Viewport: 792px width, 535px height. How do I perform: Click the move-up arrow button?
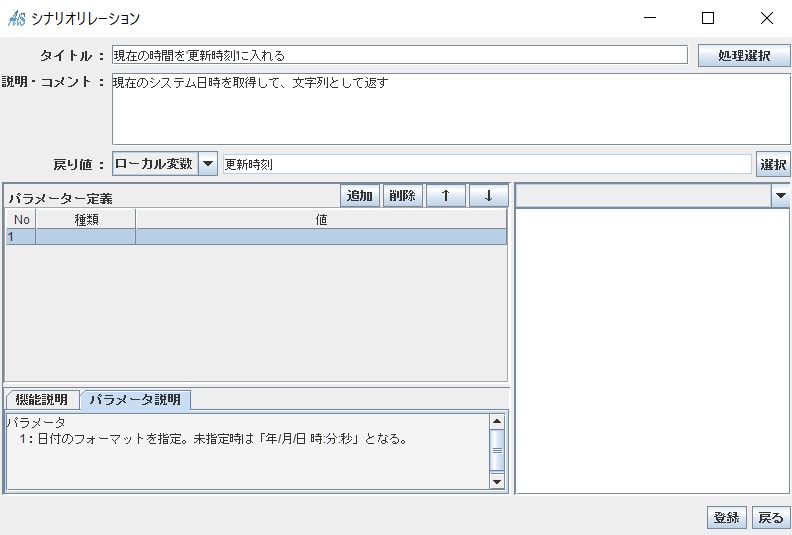[x=445, y=196]
